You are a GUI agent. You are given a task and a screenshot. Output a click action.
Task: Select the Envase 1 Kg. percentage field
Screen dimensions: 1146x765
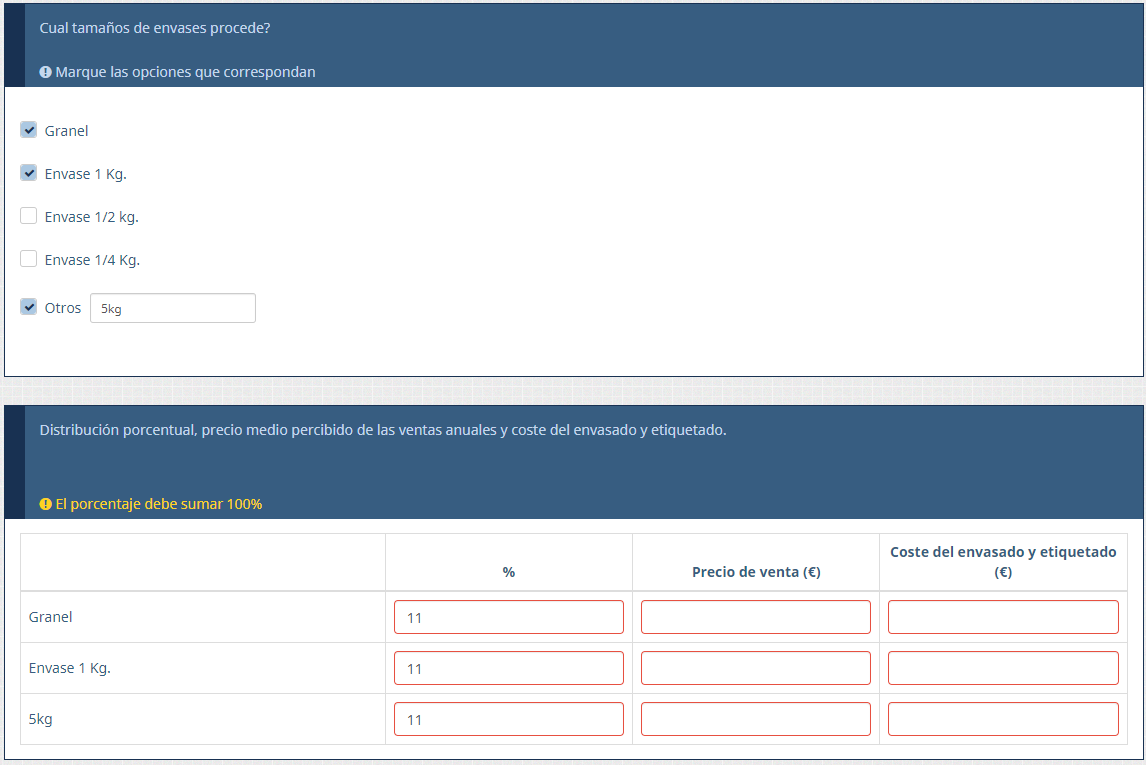click(x=508, y=668)
